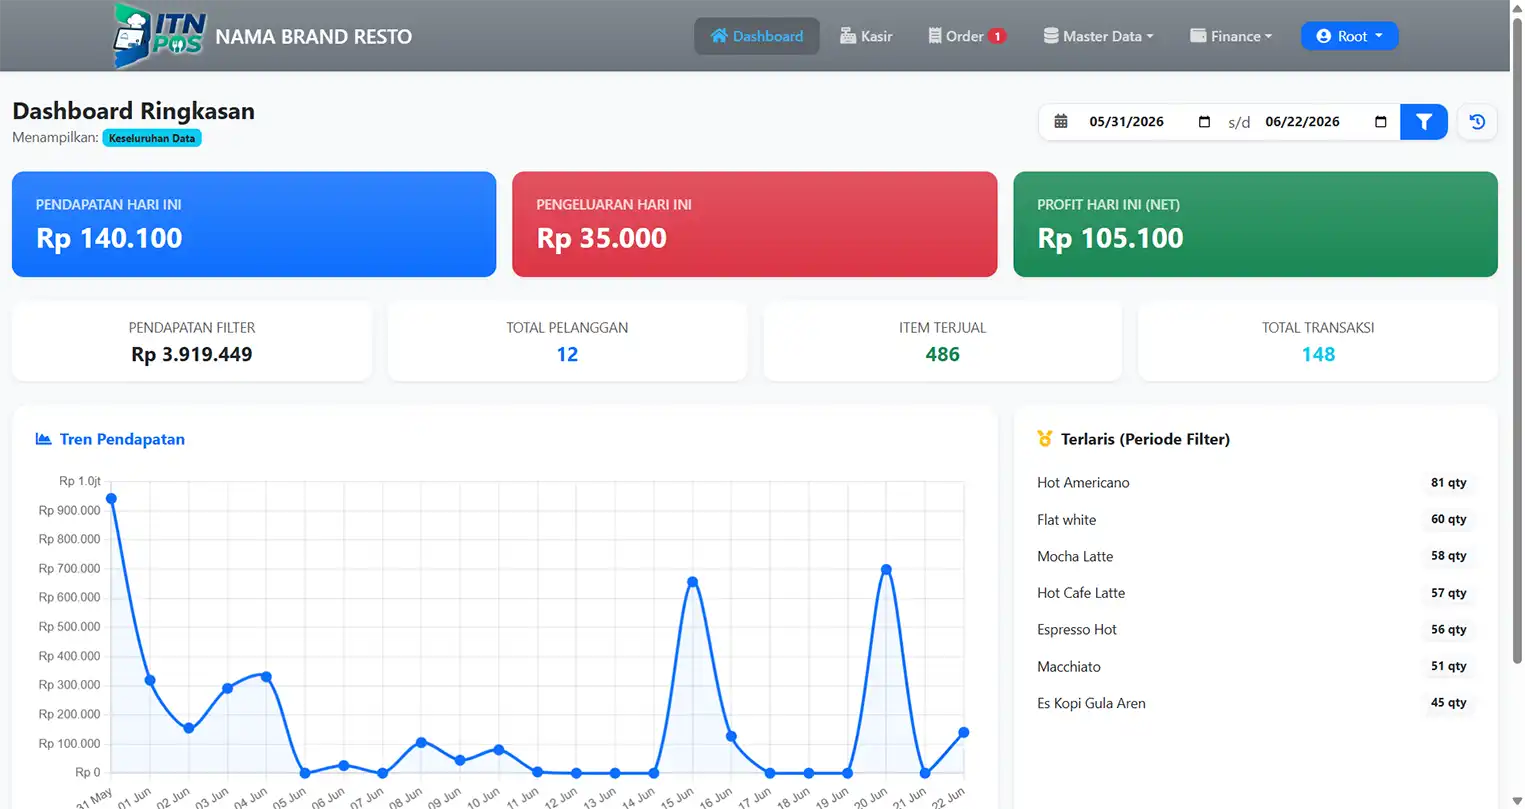Click the ITN POS logo
1525x809 pixels.
coord(160,36)
